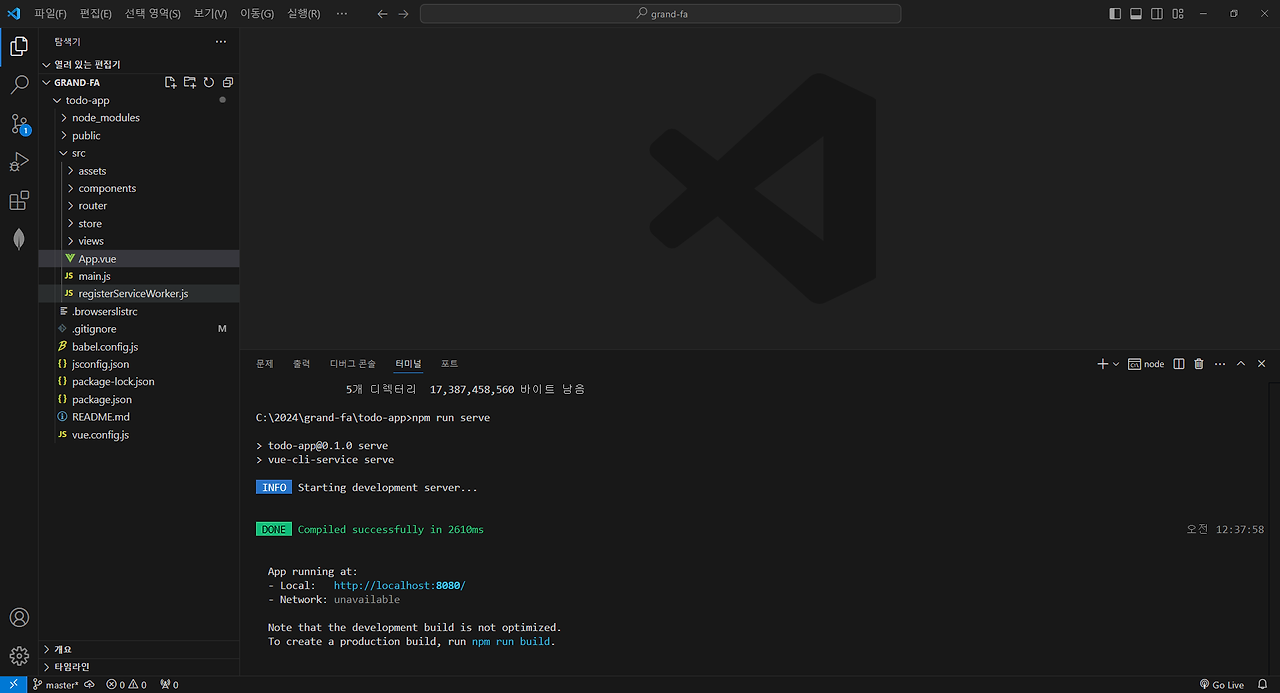The height and width of the screenshot is (693, 1280).
Task: Open remote window indicator in status bar
Action: tap(12, 685)
